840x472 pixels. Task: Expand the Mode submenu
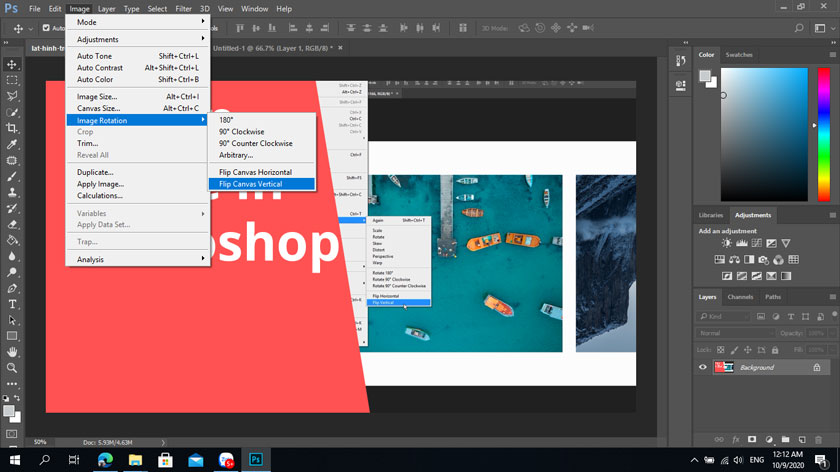coord(138,22)
